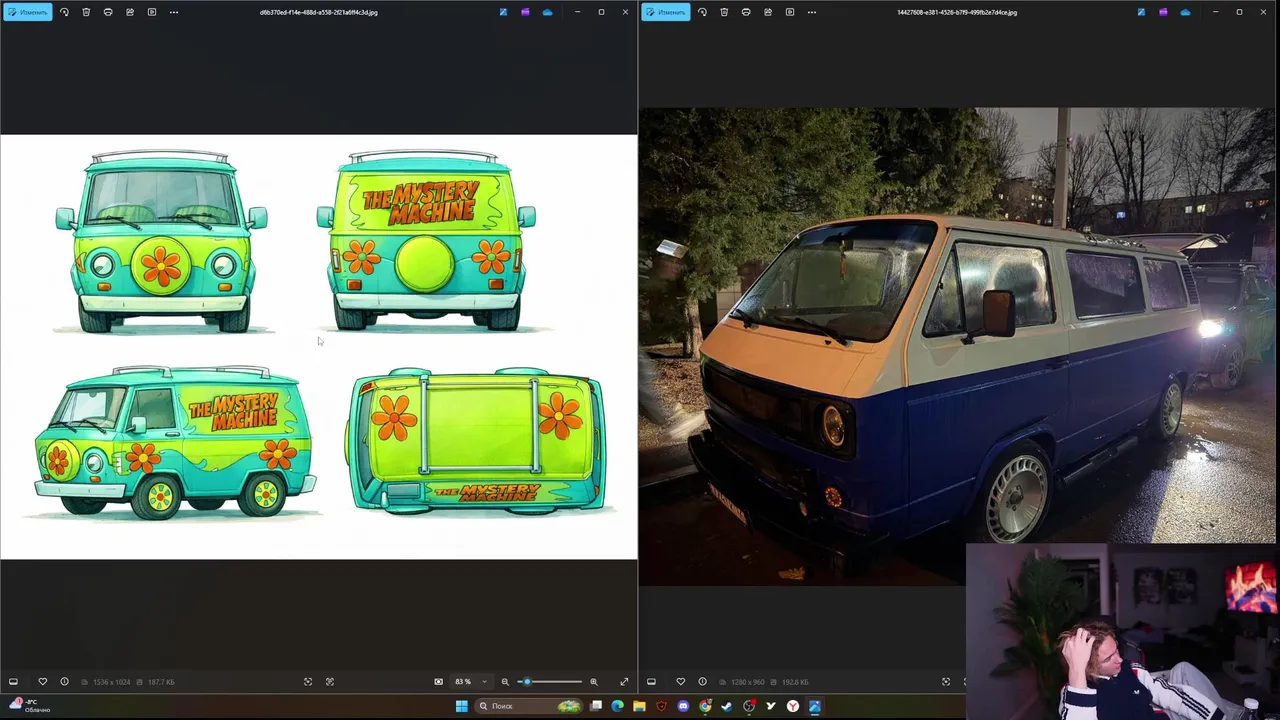This screenshot has width=1280, height=720.
Task: Open the three-dots menu in left Photos window
Action: [x=174, y=12]
